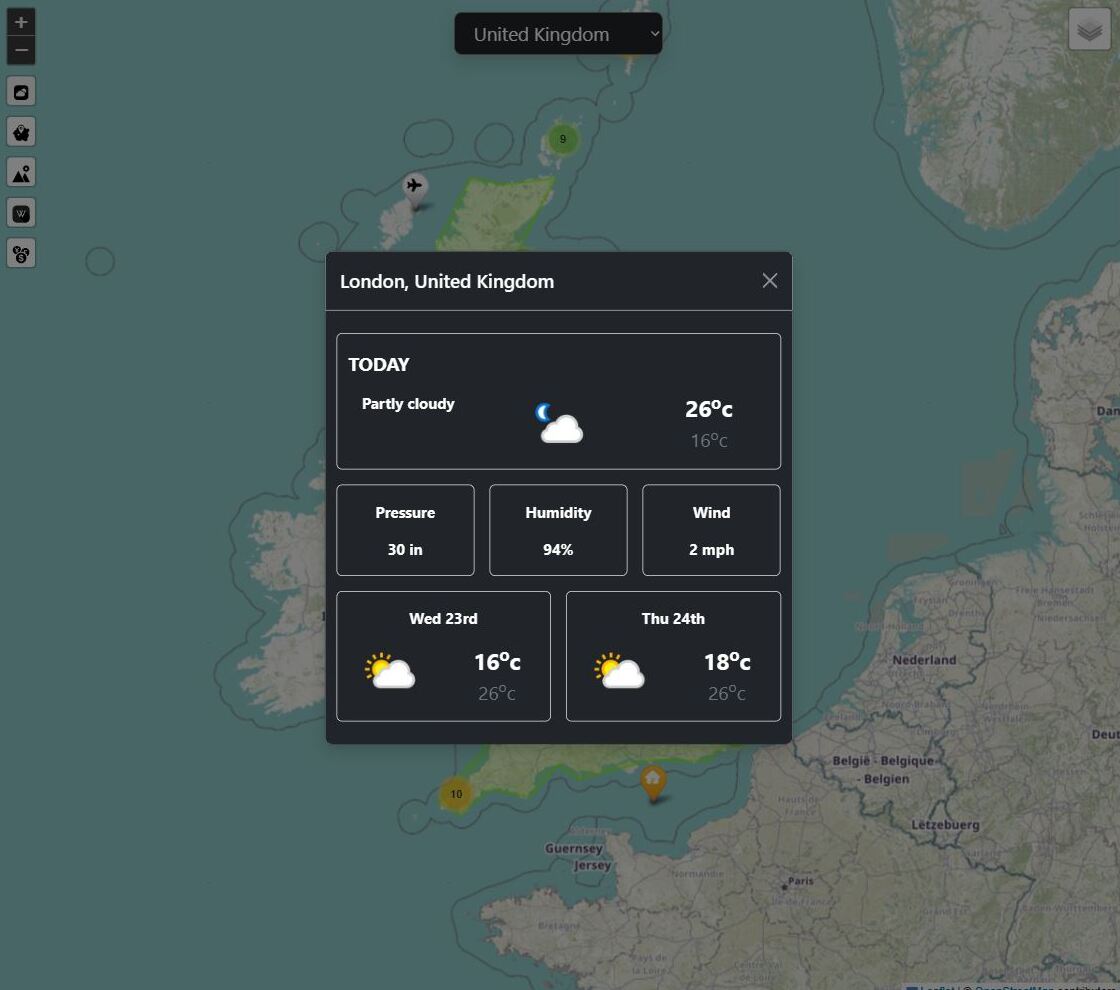
Task: Open the map layers control
Action: [1089, 30]
